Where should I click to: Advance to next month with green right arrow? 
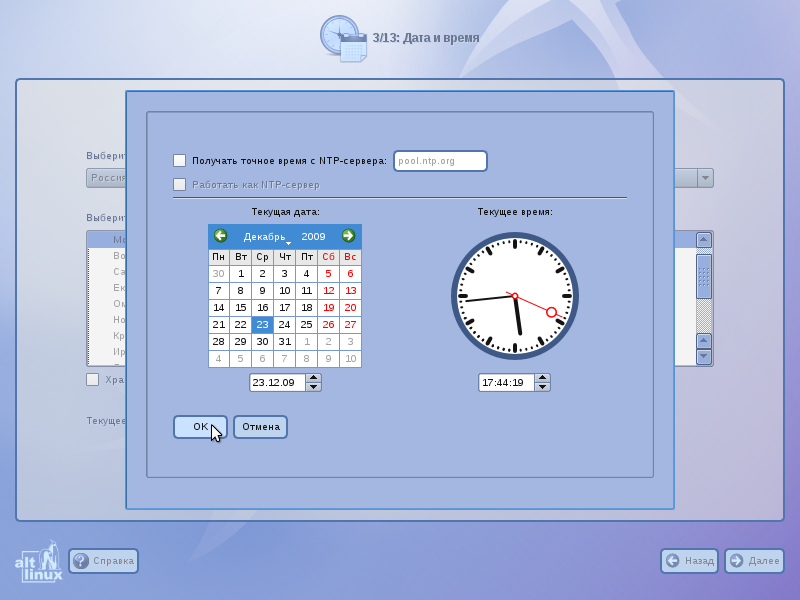click(348, 236)
